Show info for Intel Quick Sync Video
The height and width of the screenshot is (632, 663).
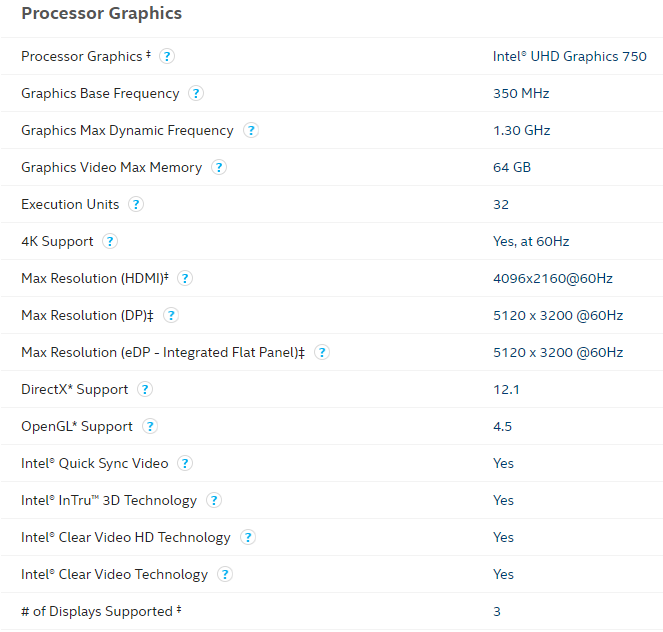185,463
